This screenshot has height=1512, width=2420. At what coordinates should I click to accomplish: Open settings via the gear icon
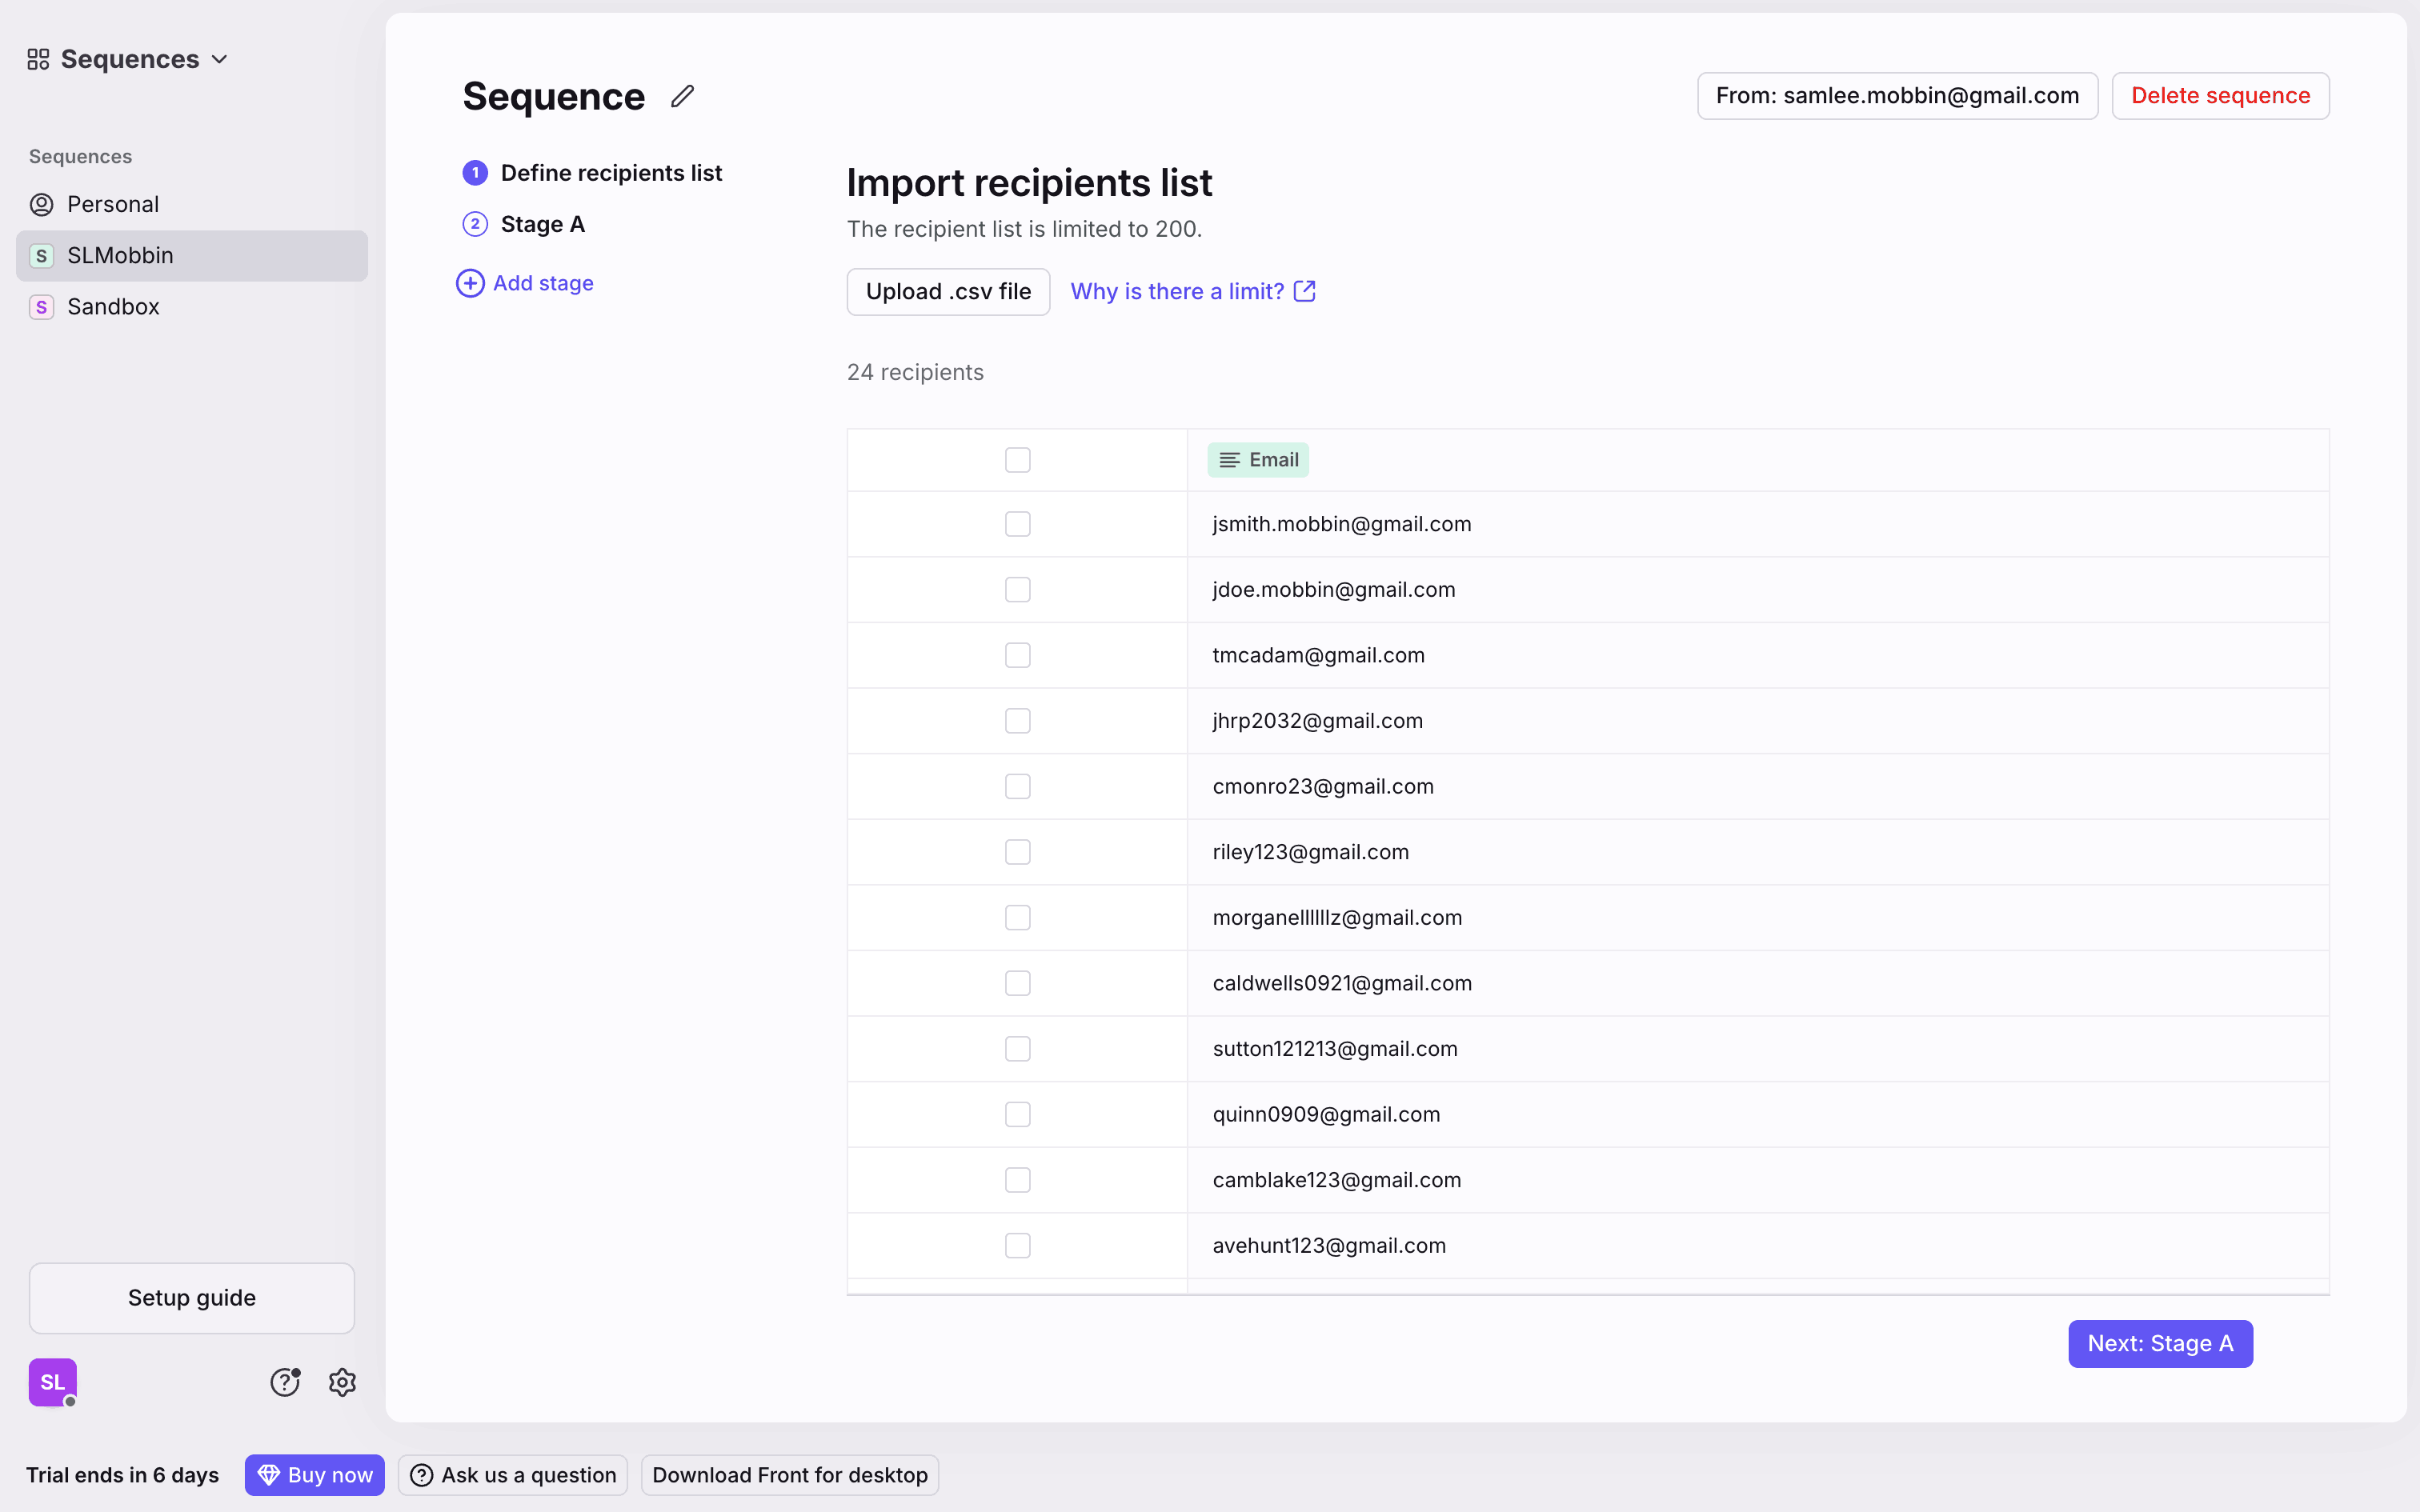coord(342,1382)
